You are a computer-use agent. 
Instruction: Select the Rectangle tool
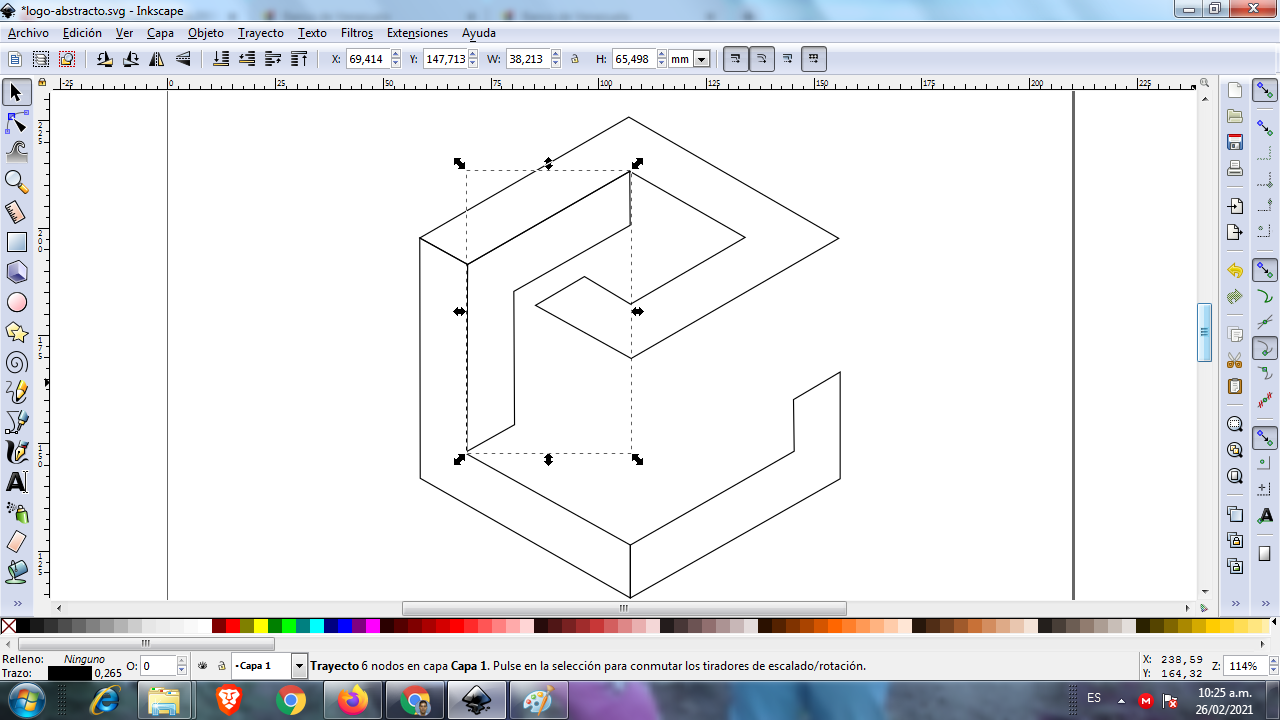pyautogui.click(x=16, y=242)
